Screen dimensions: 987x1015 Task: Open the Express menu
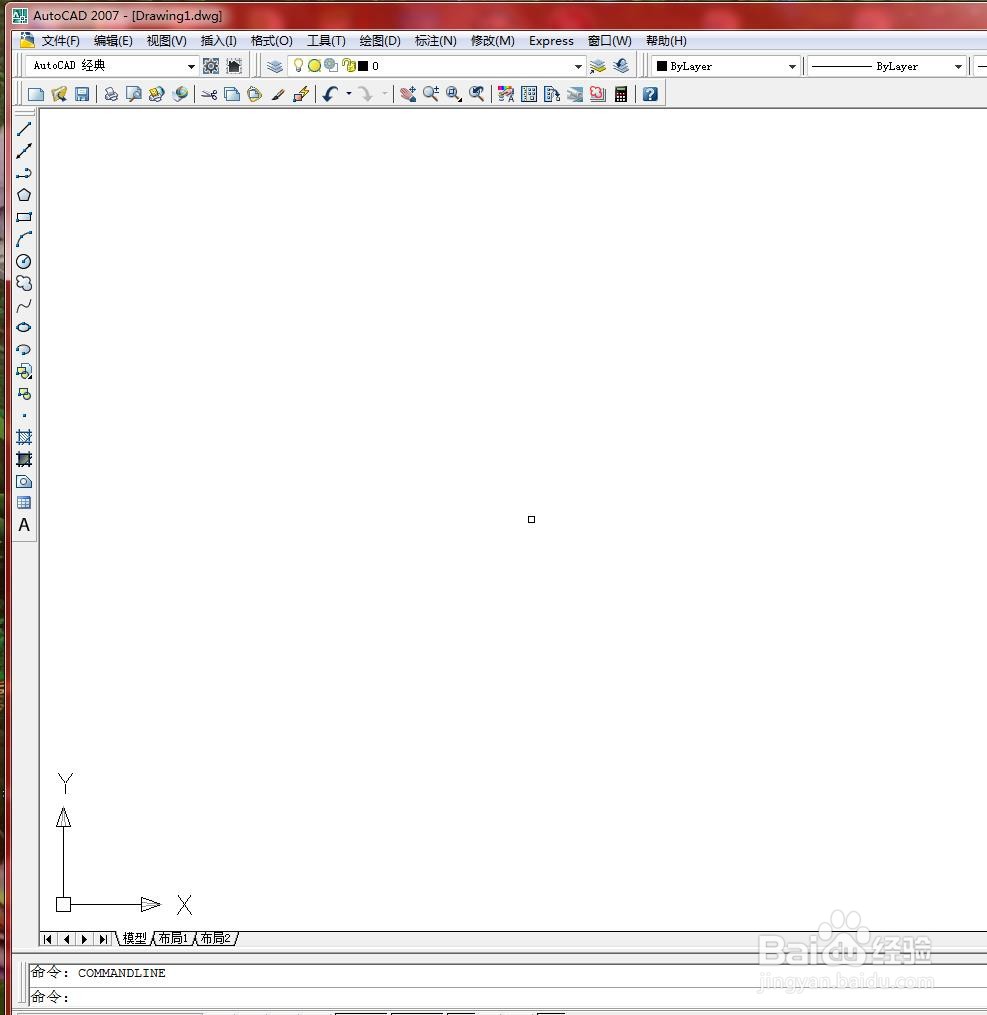tap(551, 41)
